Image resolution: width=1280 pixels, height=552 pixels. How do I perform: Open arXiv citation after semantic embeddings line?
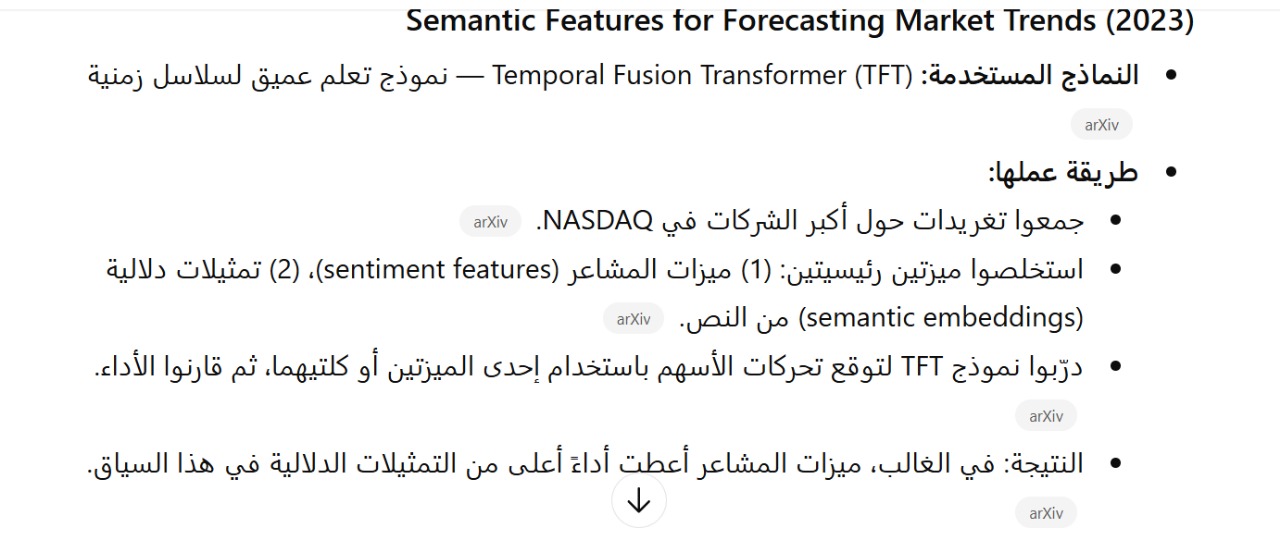point(633,319)
